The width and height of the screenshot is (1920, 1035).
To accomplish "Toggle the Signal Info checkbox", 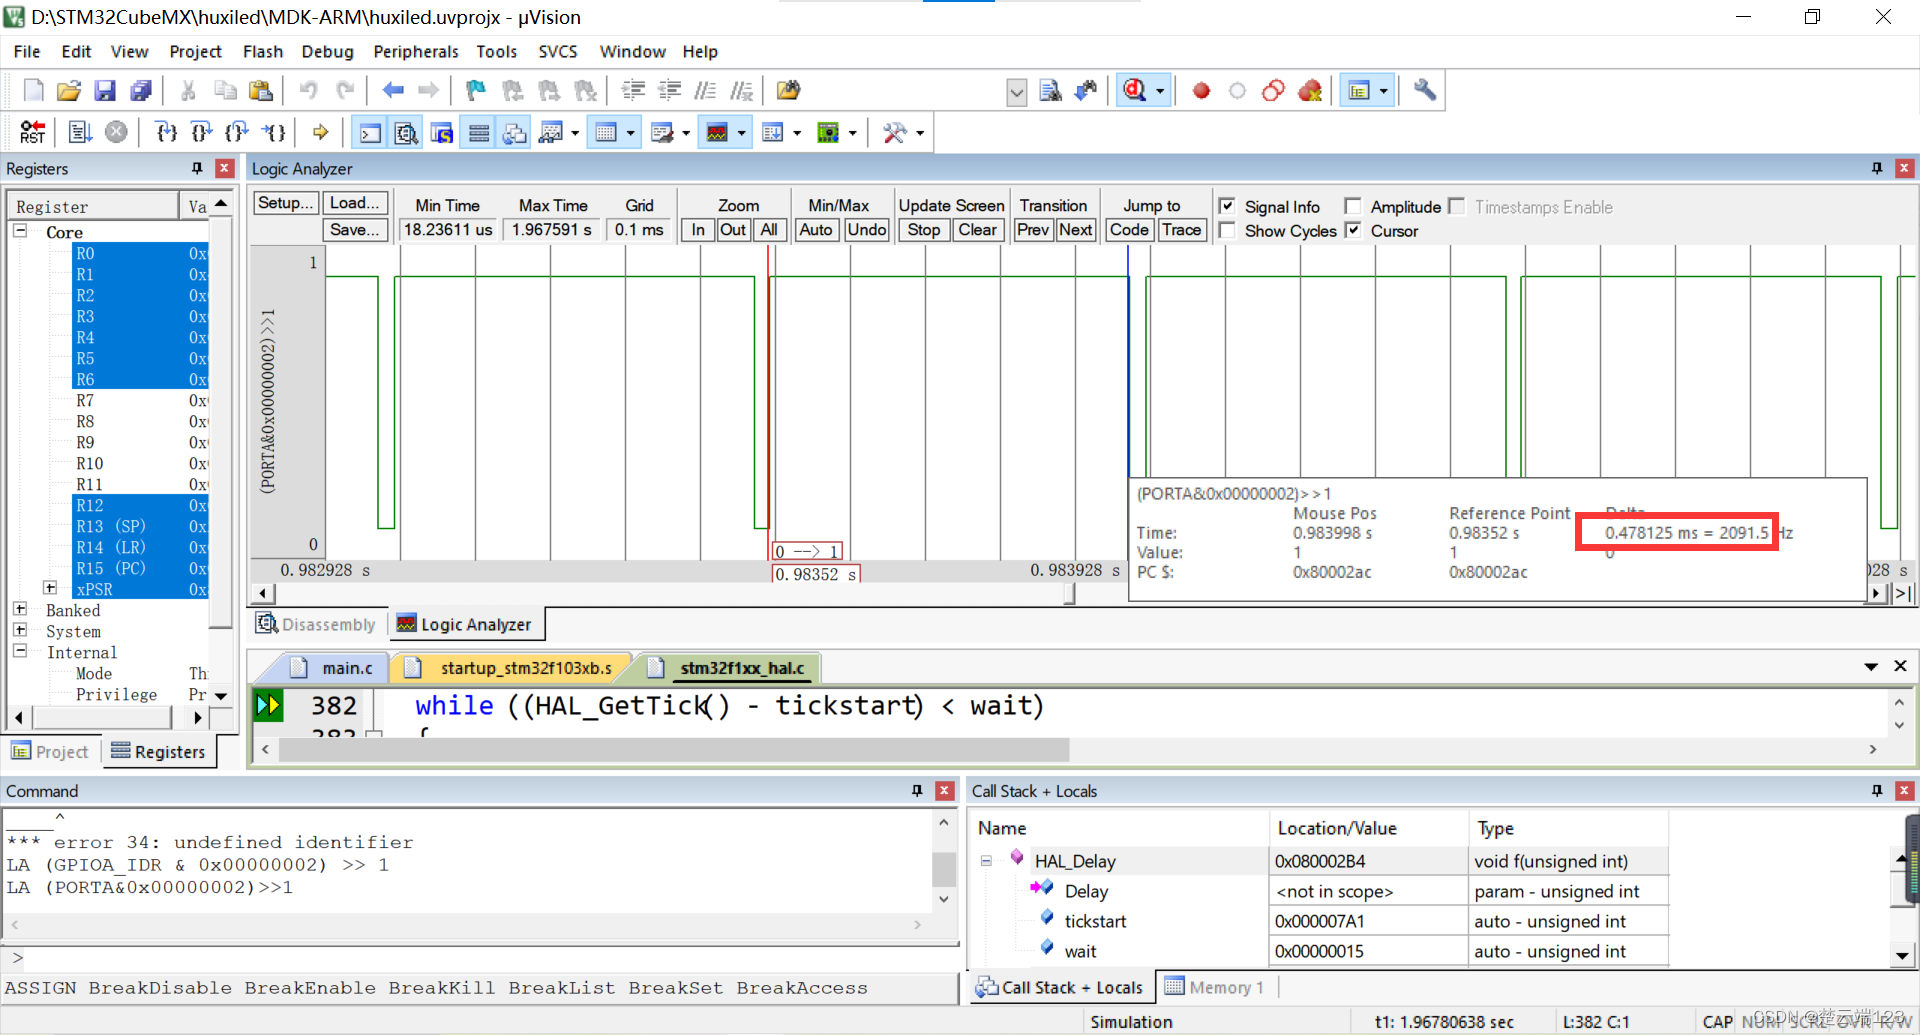I will [1227, 206].
